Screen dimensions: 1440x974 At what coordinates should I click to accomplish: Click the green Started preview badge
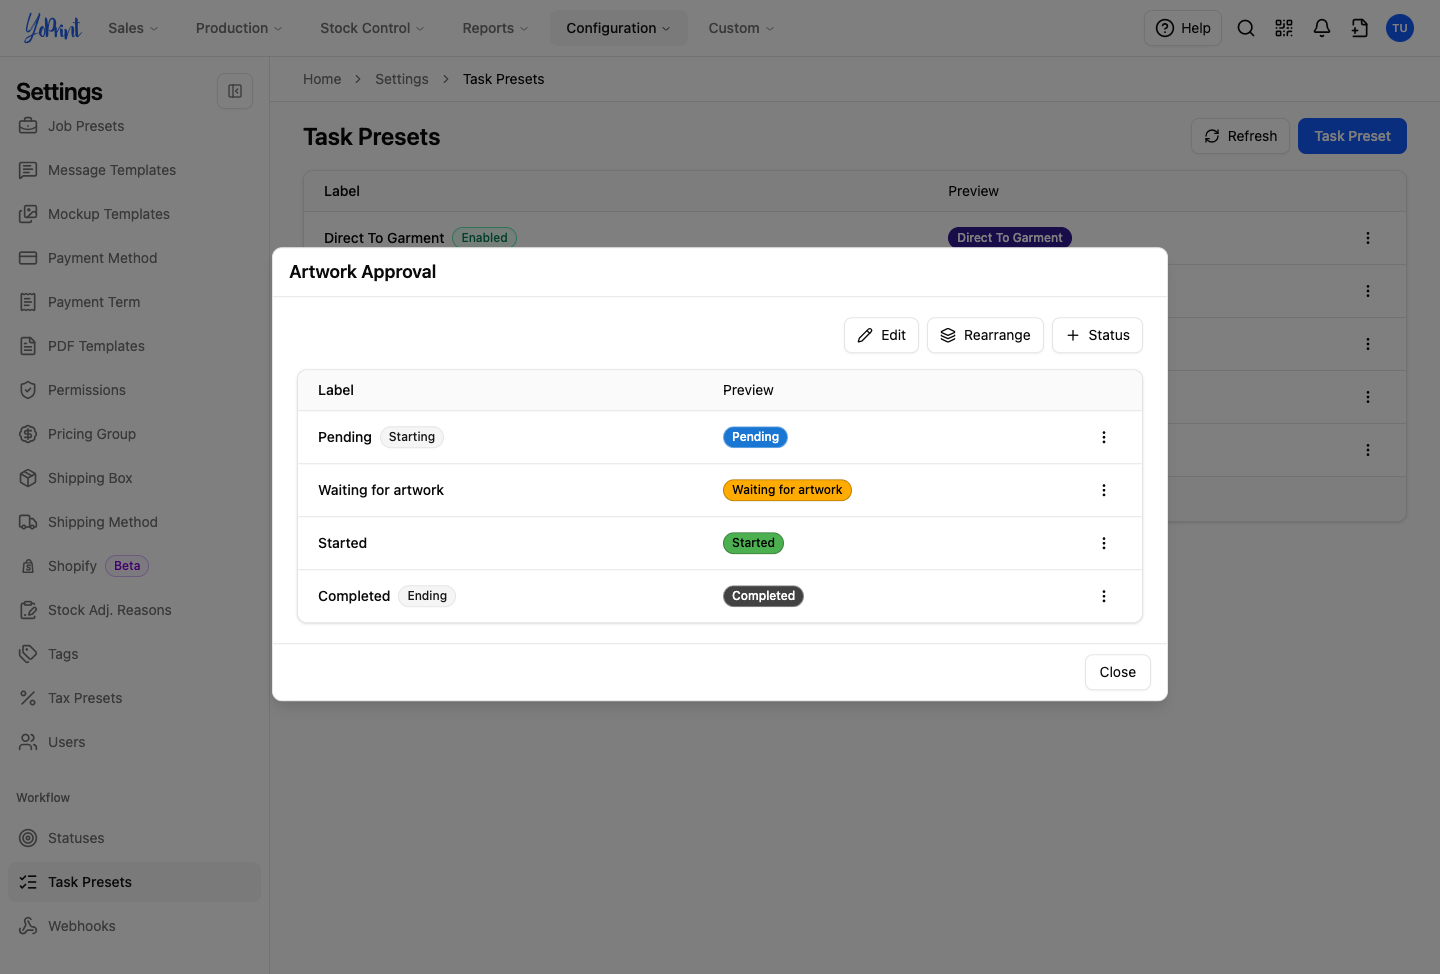pos(753,543)
